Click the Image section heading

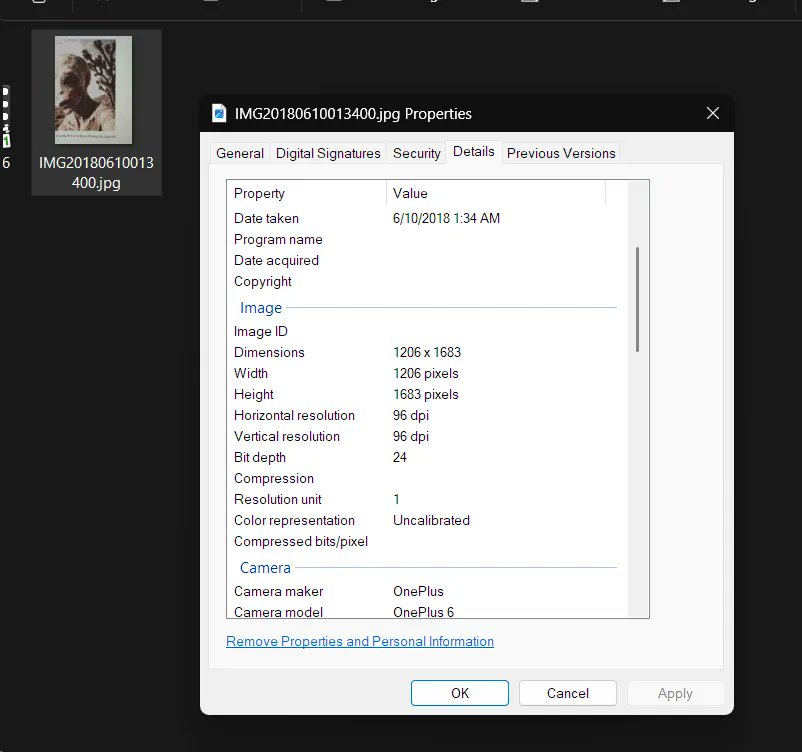point(261,308)
